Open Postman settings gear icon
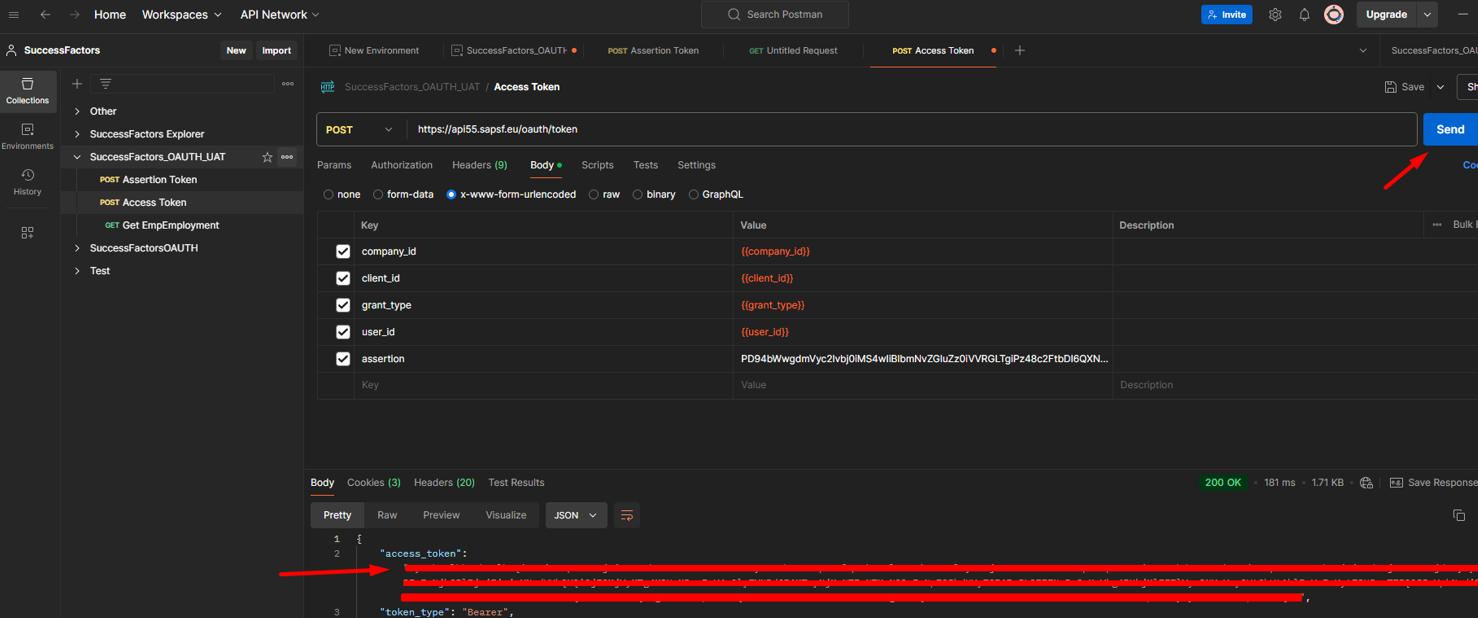1478x618 pixels. pos(1275,15)
